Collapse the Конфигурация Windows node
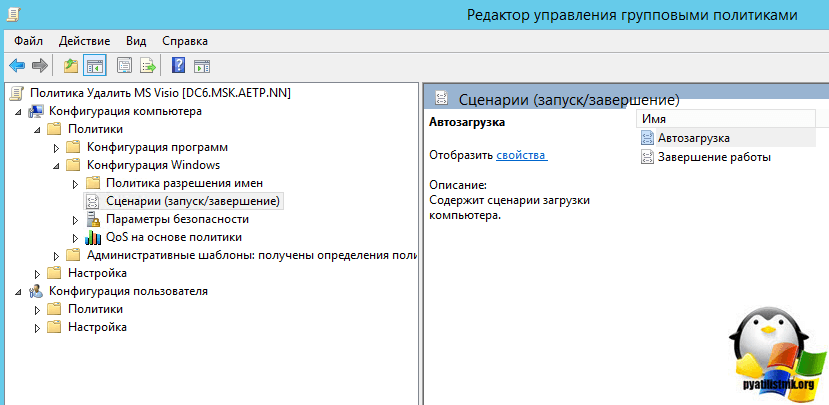This screenshot has width=829, height=405. coord(57,165)
